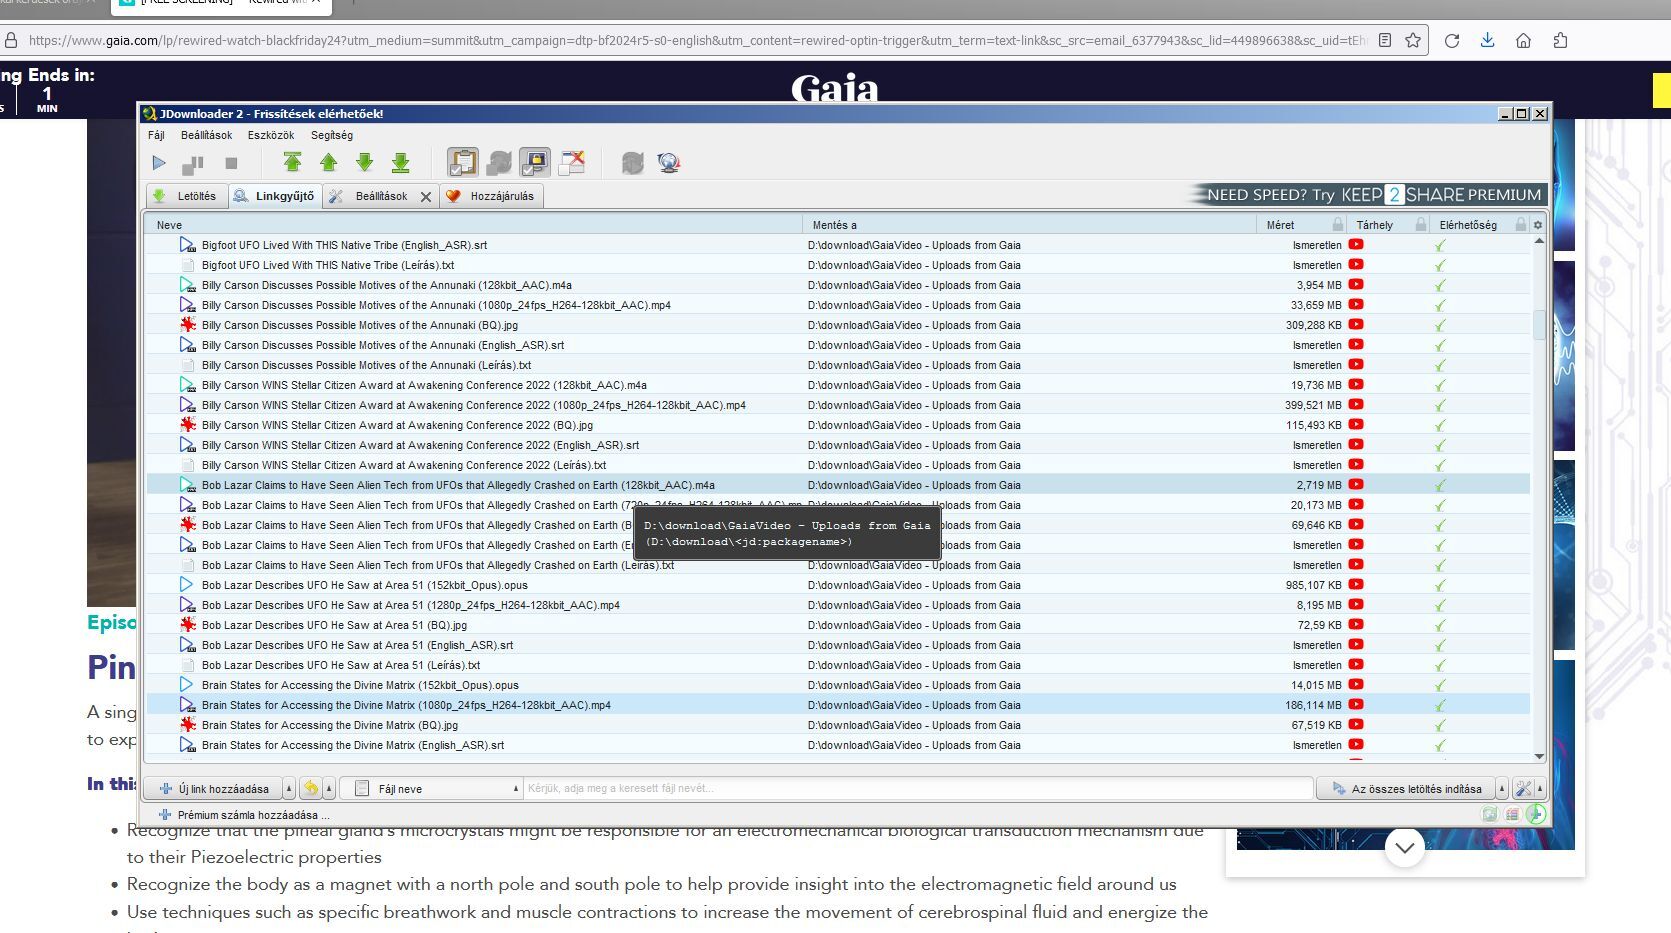
Task: Click the link list vertical scrollbar thumb
Action: click(x=1539, y=325)
